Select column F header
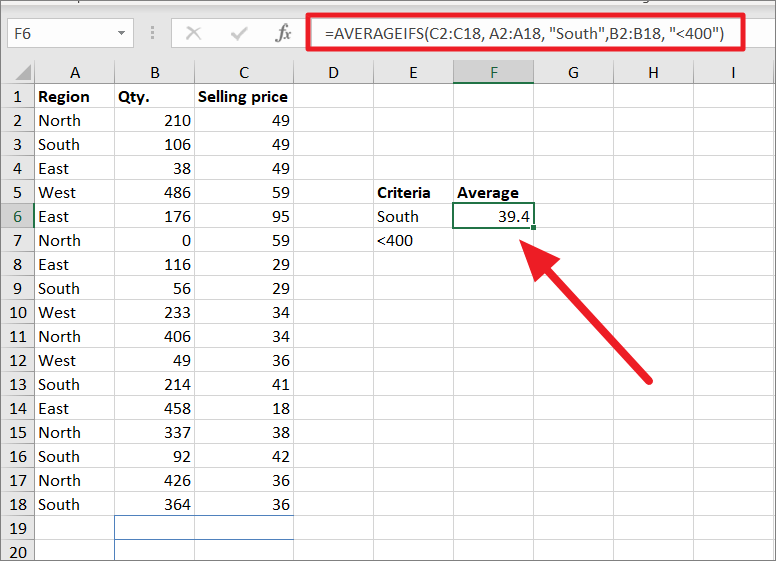 493,72
